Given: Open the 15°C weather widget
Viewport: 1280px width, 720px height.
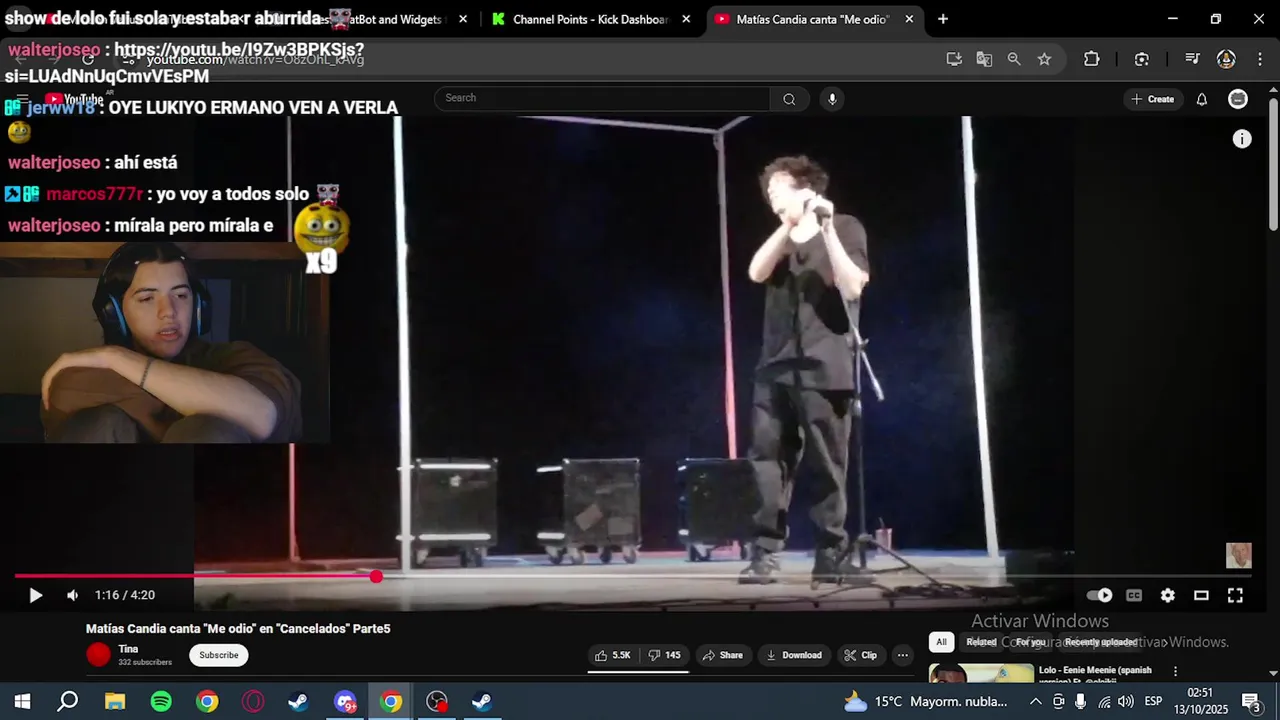Looking at the screenshot, I should [x=925, y=701].
